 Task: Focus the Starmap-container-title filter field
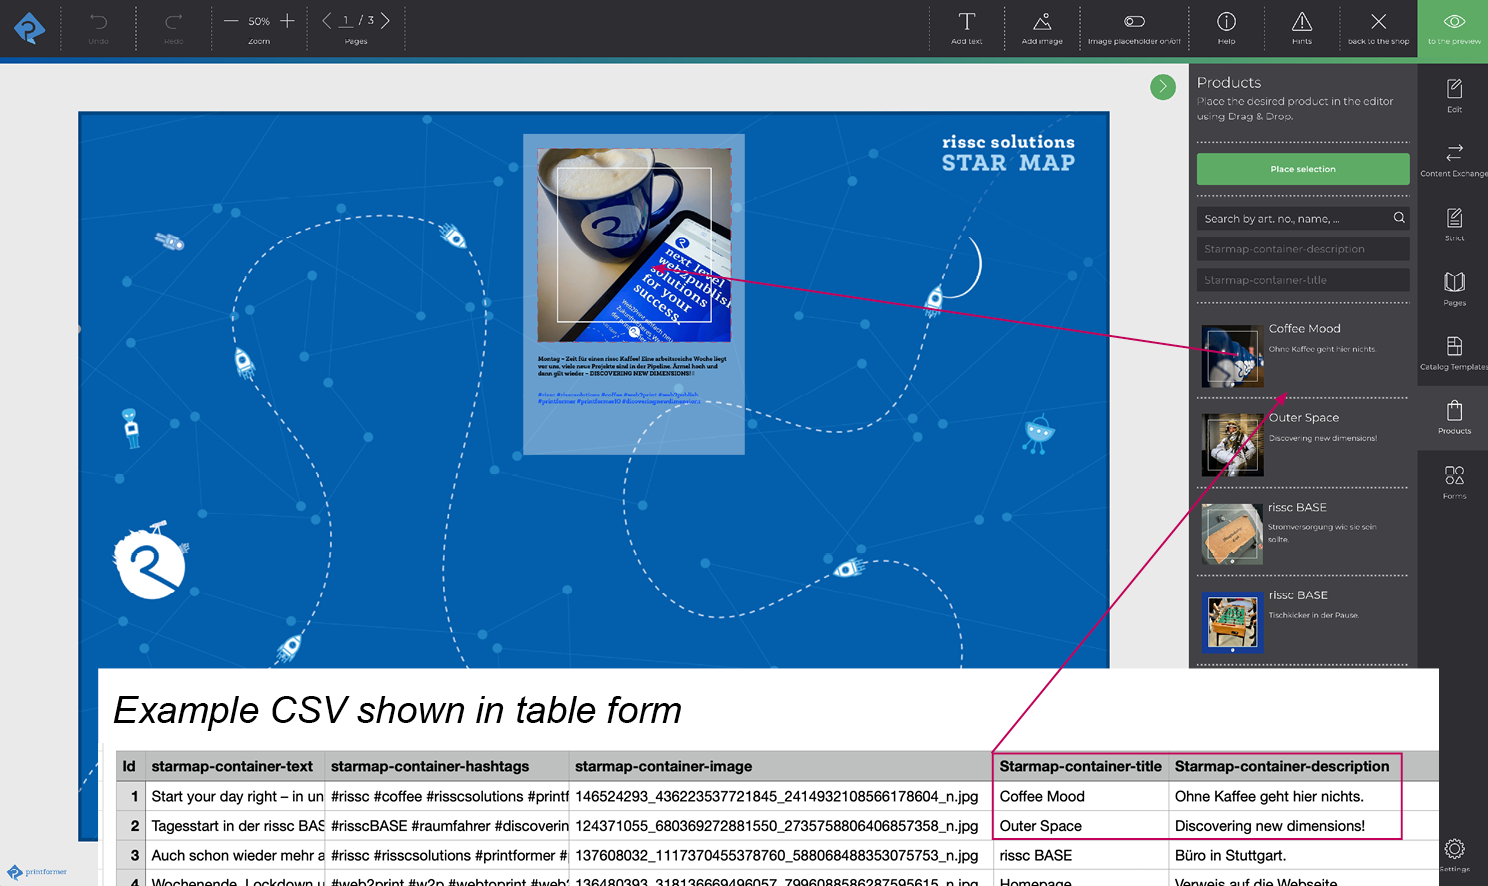[x=1303, y=280]
